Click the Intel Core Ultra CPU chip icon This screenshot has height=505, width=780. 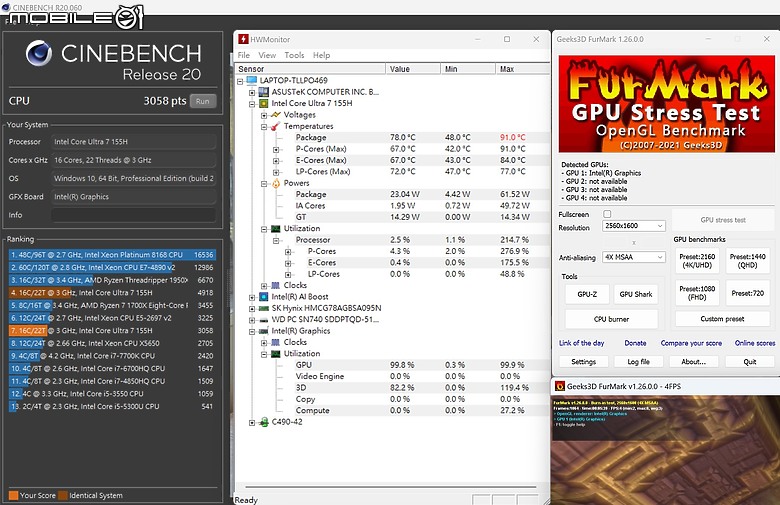pos(264,103)
